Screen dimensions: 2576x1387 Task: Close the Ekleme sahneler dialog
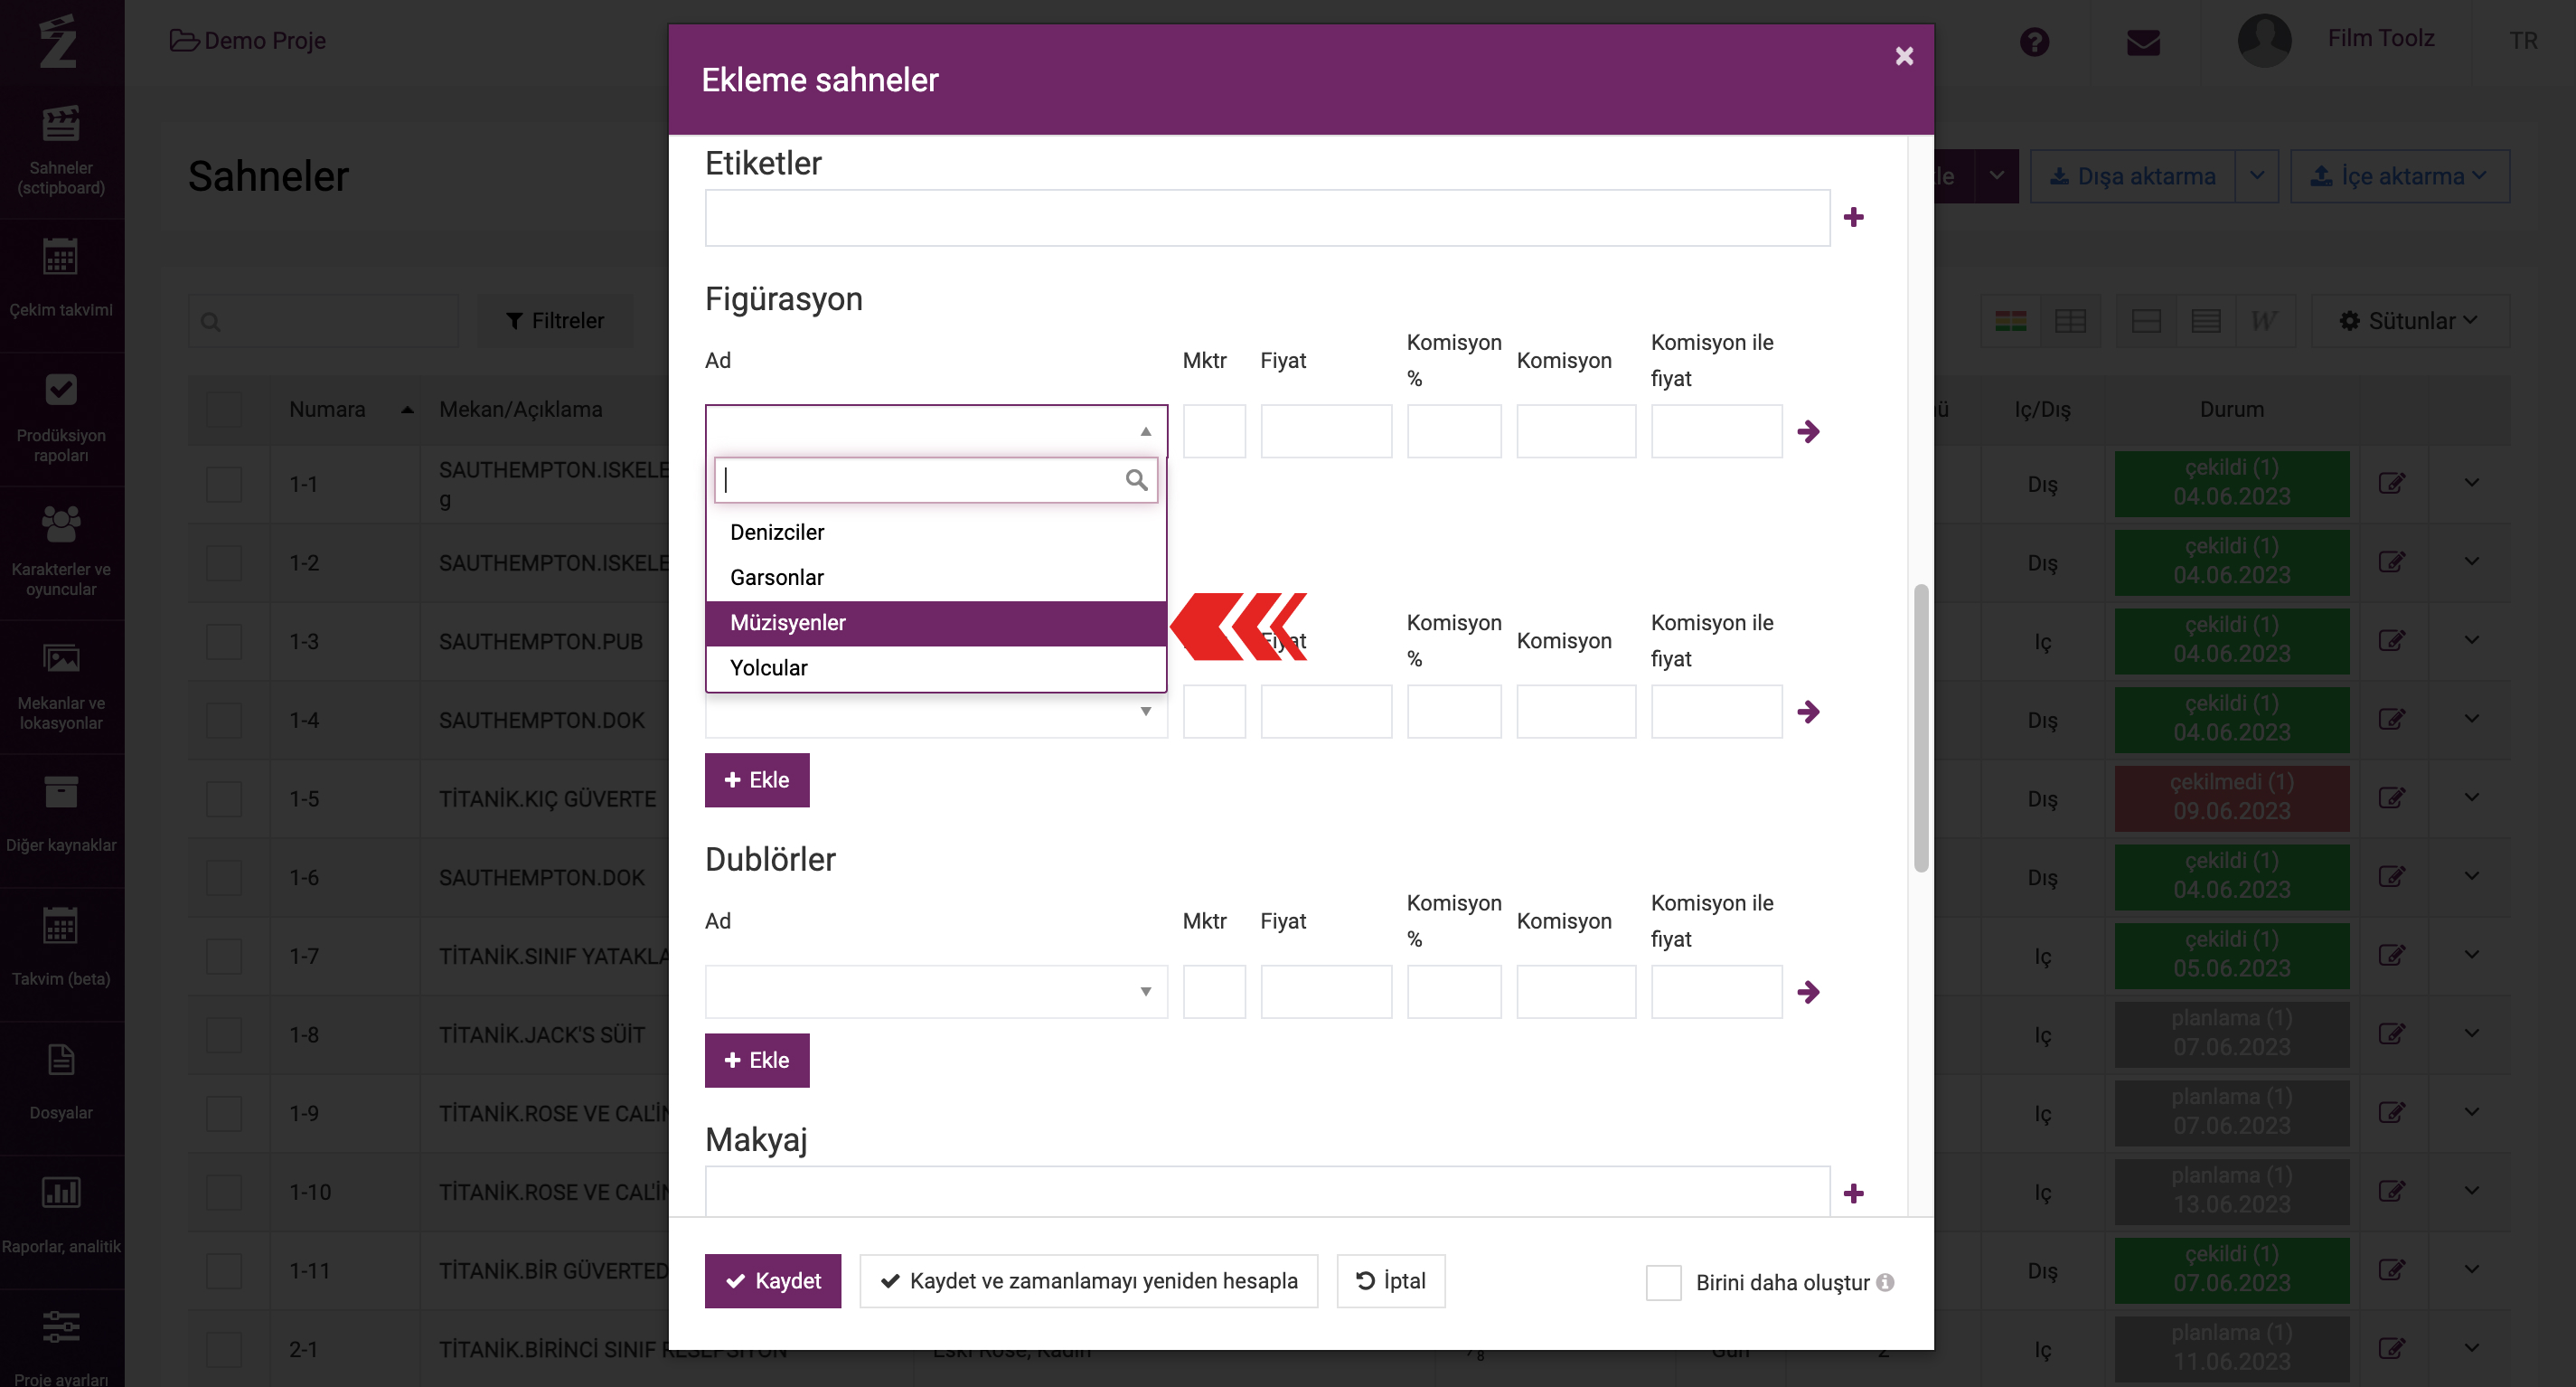1904,56
